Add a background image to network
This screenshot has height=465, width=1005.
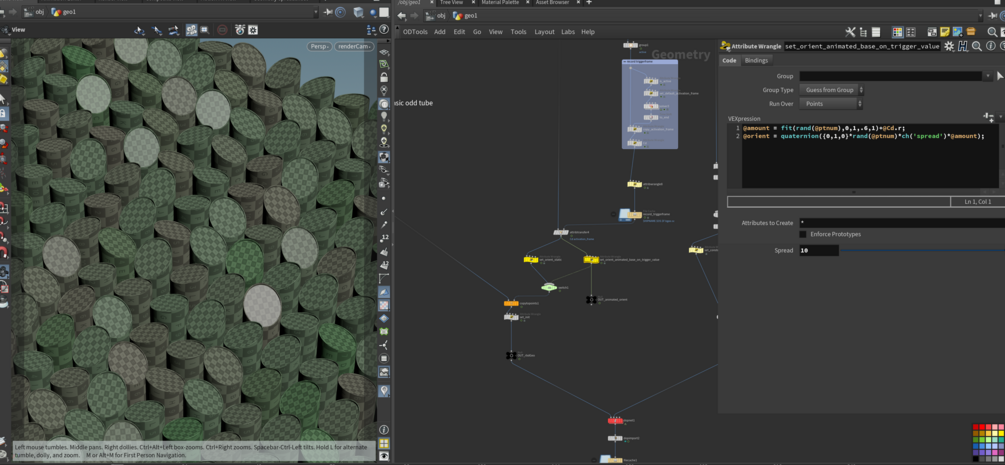coord(957,32)
